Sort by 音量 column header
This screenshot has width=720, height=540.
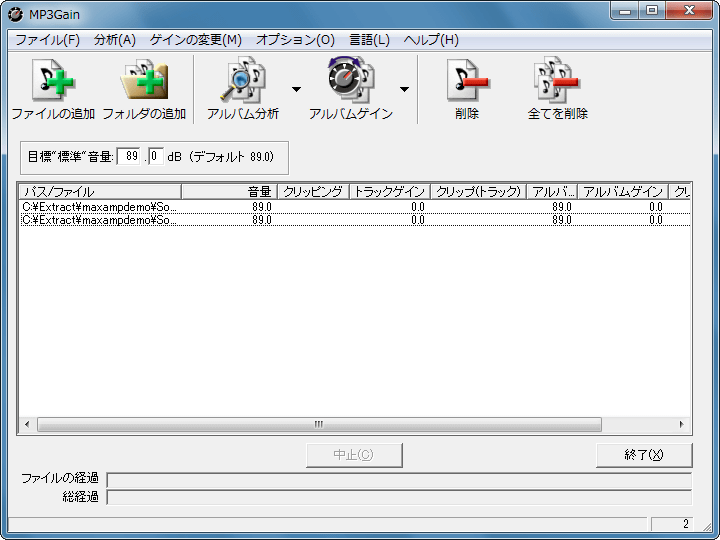tap(230, 191)
